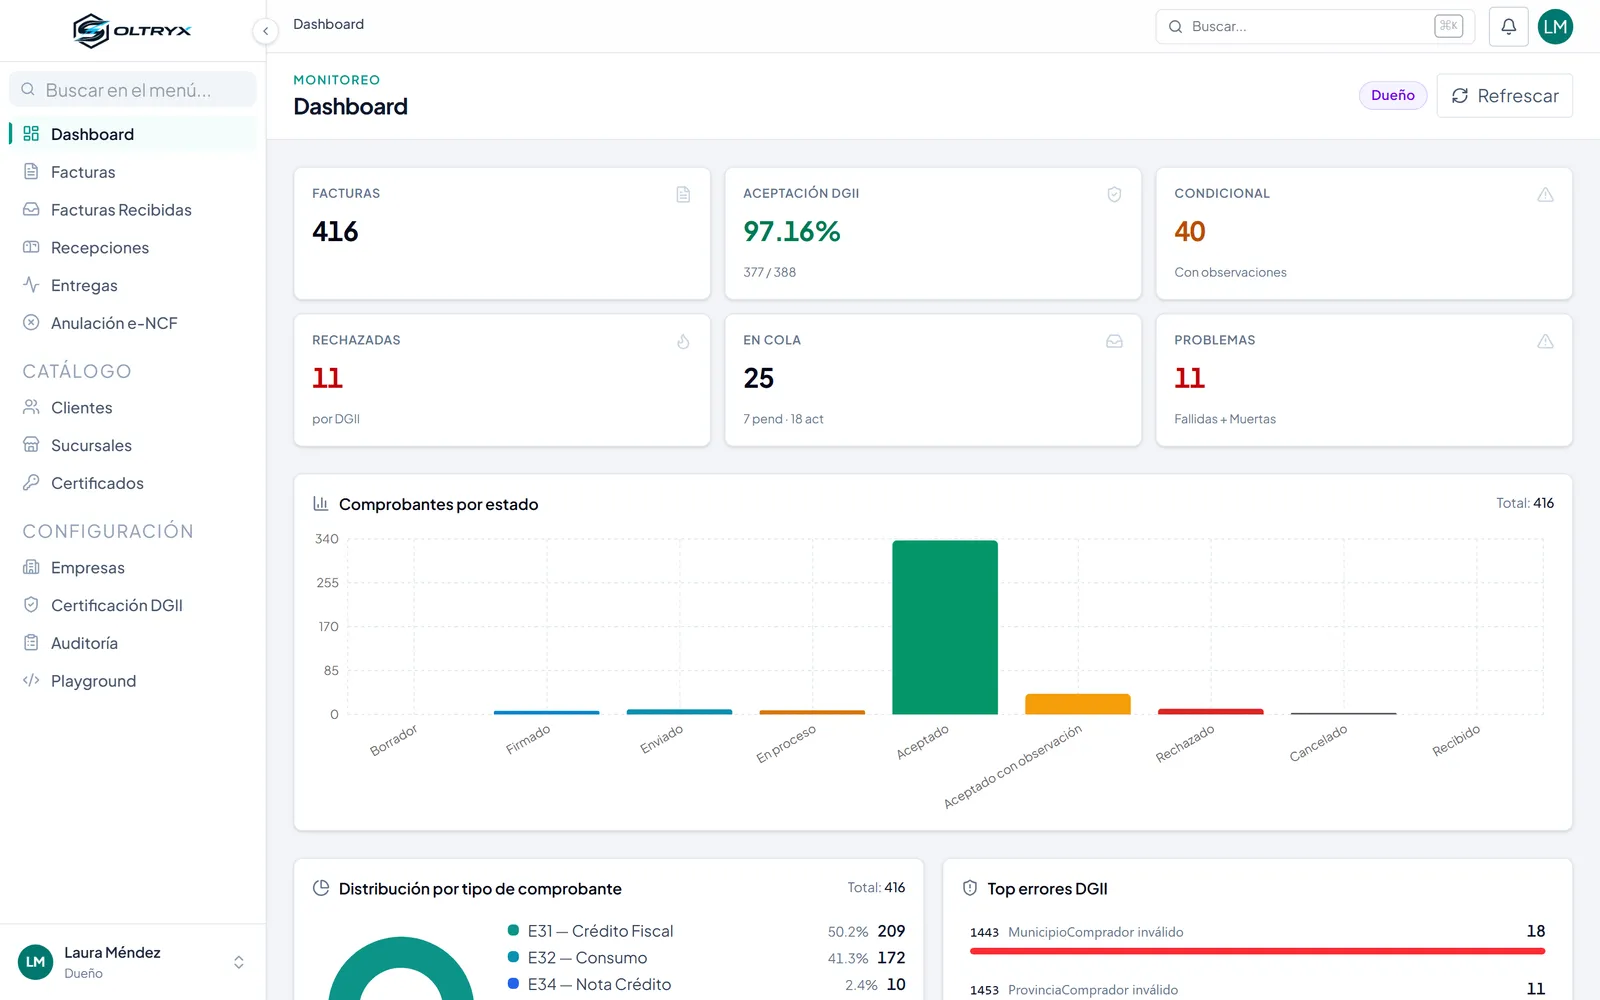
Task: Click the E31 — Crédito Fiscal legend dot
Action: click(x=513, y=931)
